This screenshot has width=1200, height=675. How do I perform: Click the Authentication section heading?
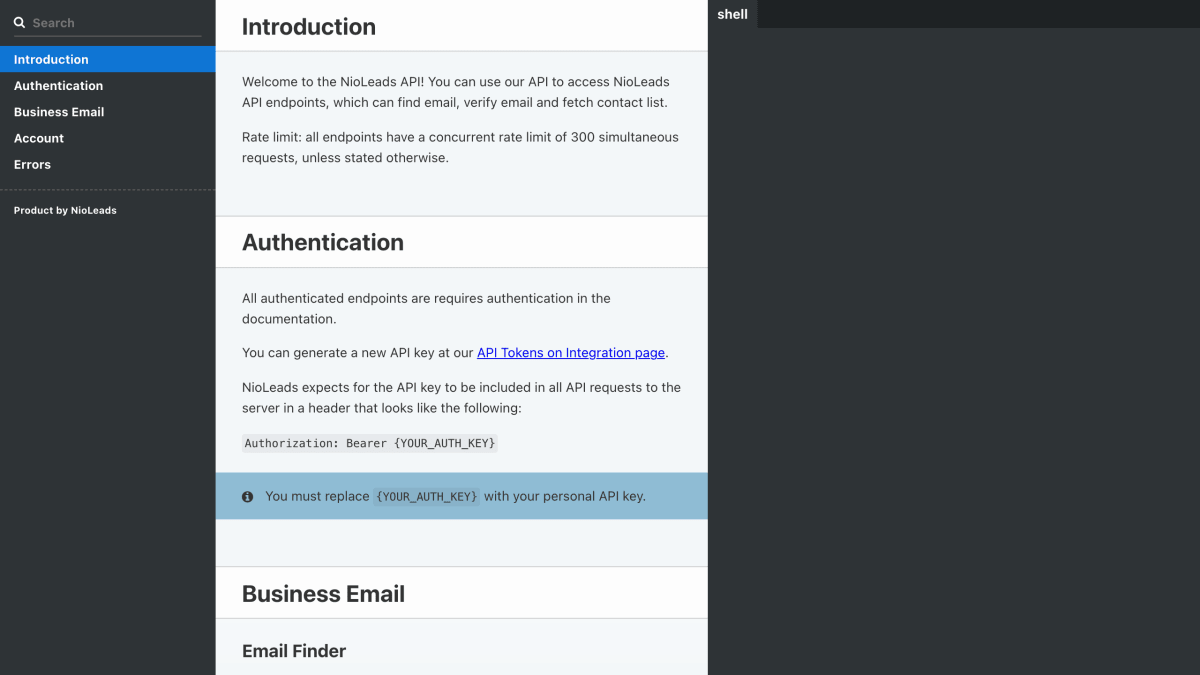[x=323, y=242]
